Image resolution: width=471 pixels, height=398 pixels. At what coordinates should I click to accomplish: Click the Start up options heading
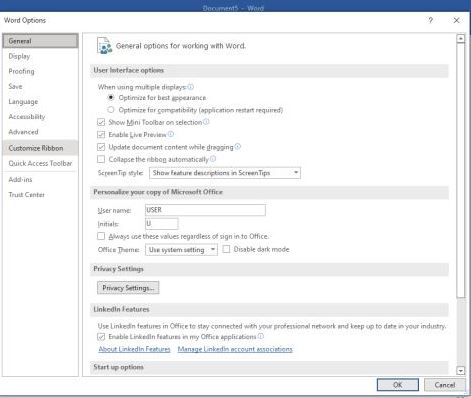pos(118,367)
